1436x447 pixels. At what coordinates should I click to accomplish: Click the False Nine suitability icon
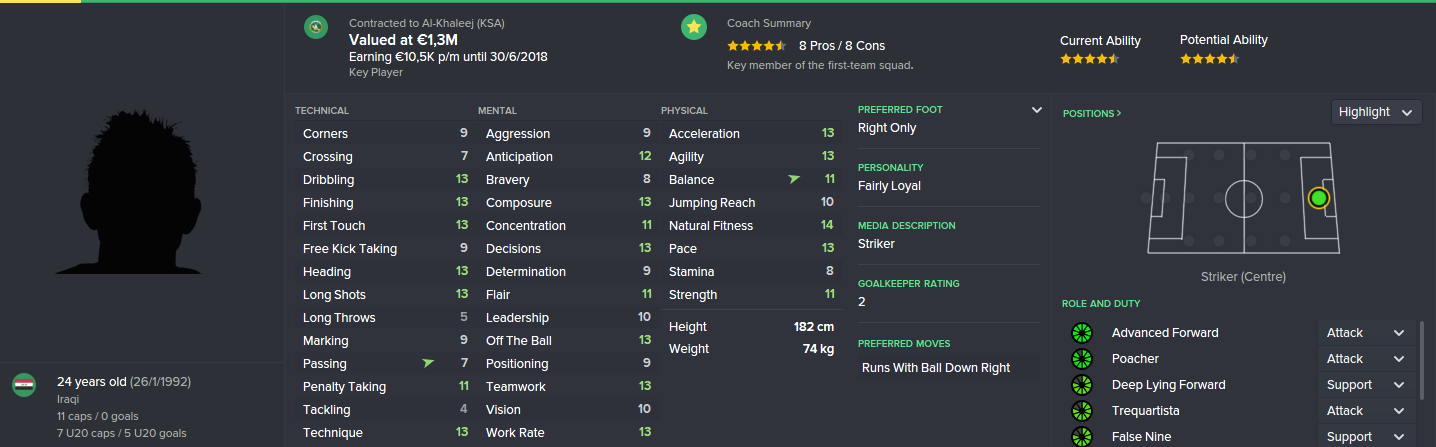1080,436
